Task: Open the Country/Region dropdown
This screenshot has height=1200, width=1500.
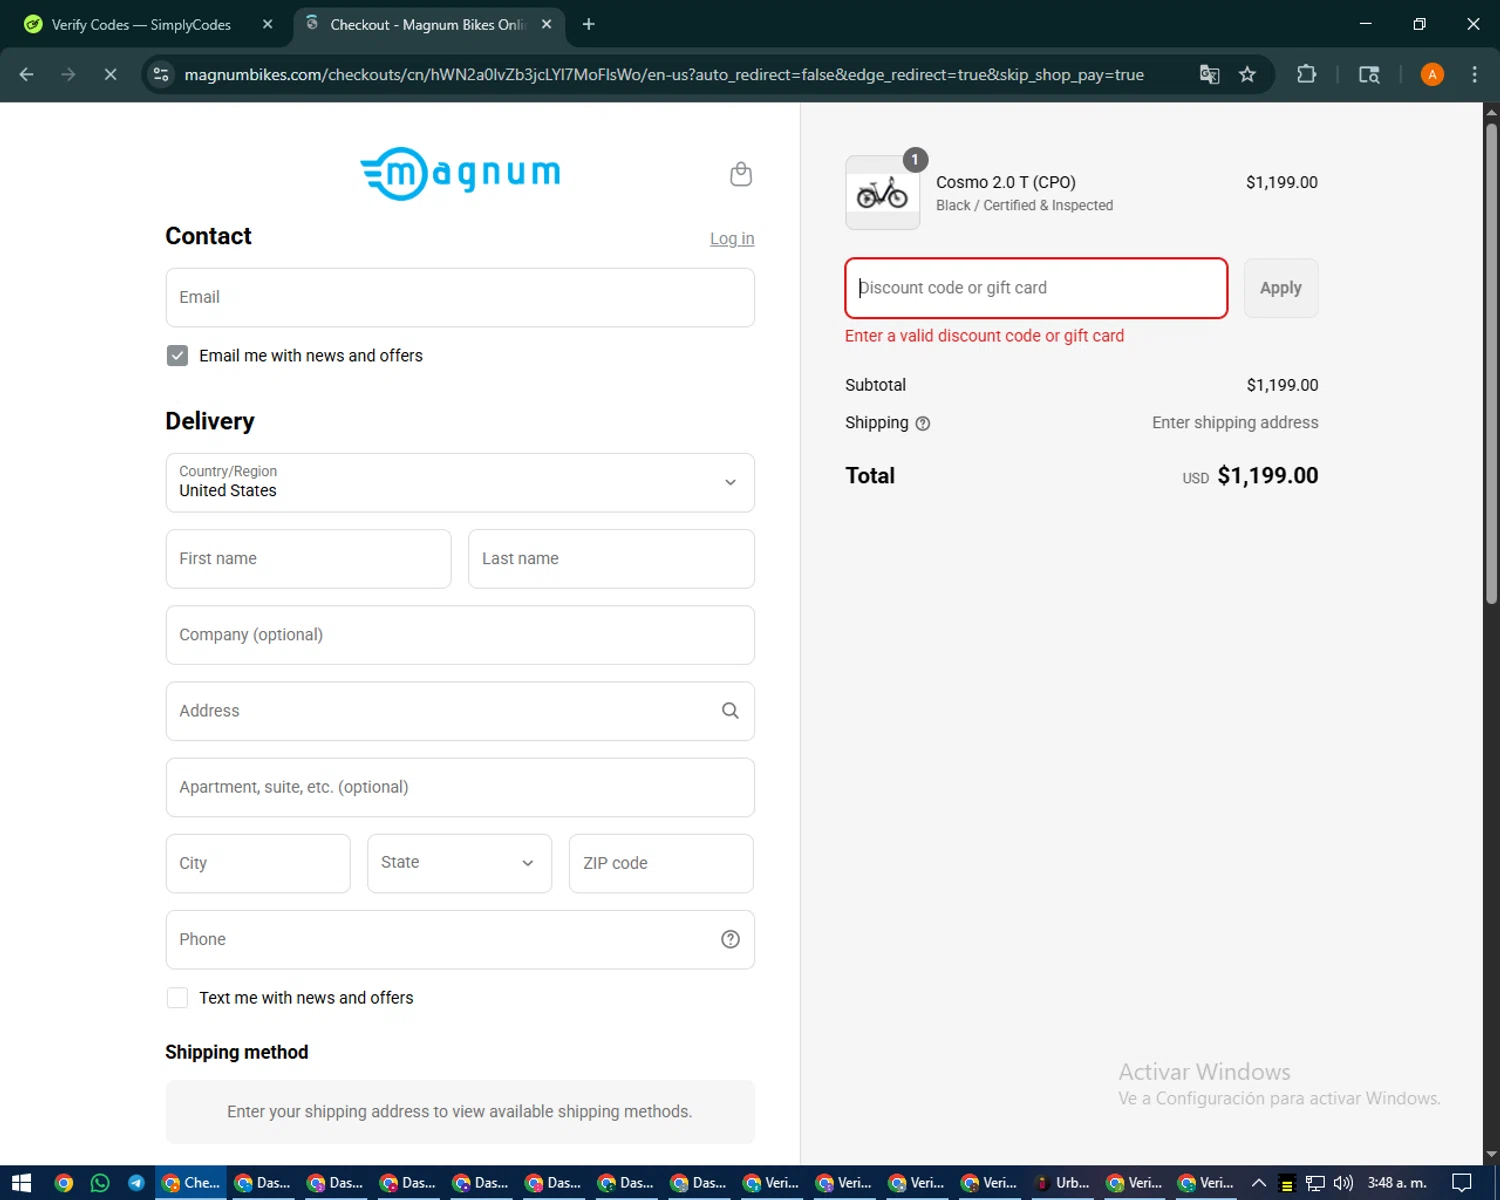Action: pyautogui.click(x=460, y=483)
